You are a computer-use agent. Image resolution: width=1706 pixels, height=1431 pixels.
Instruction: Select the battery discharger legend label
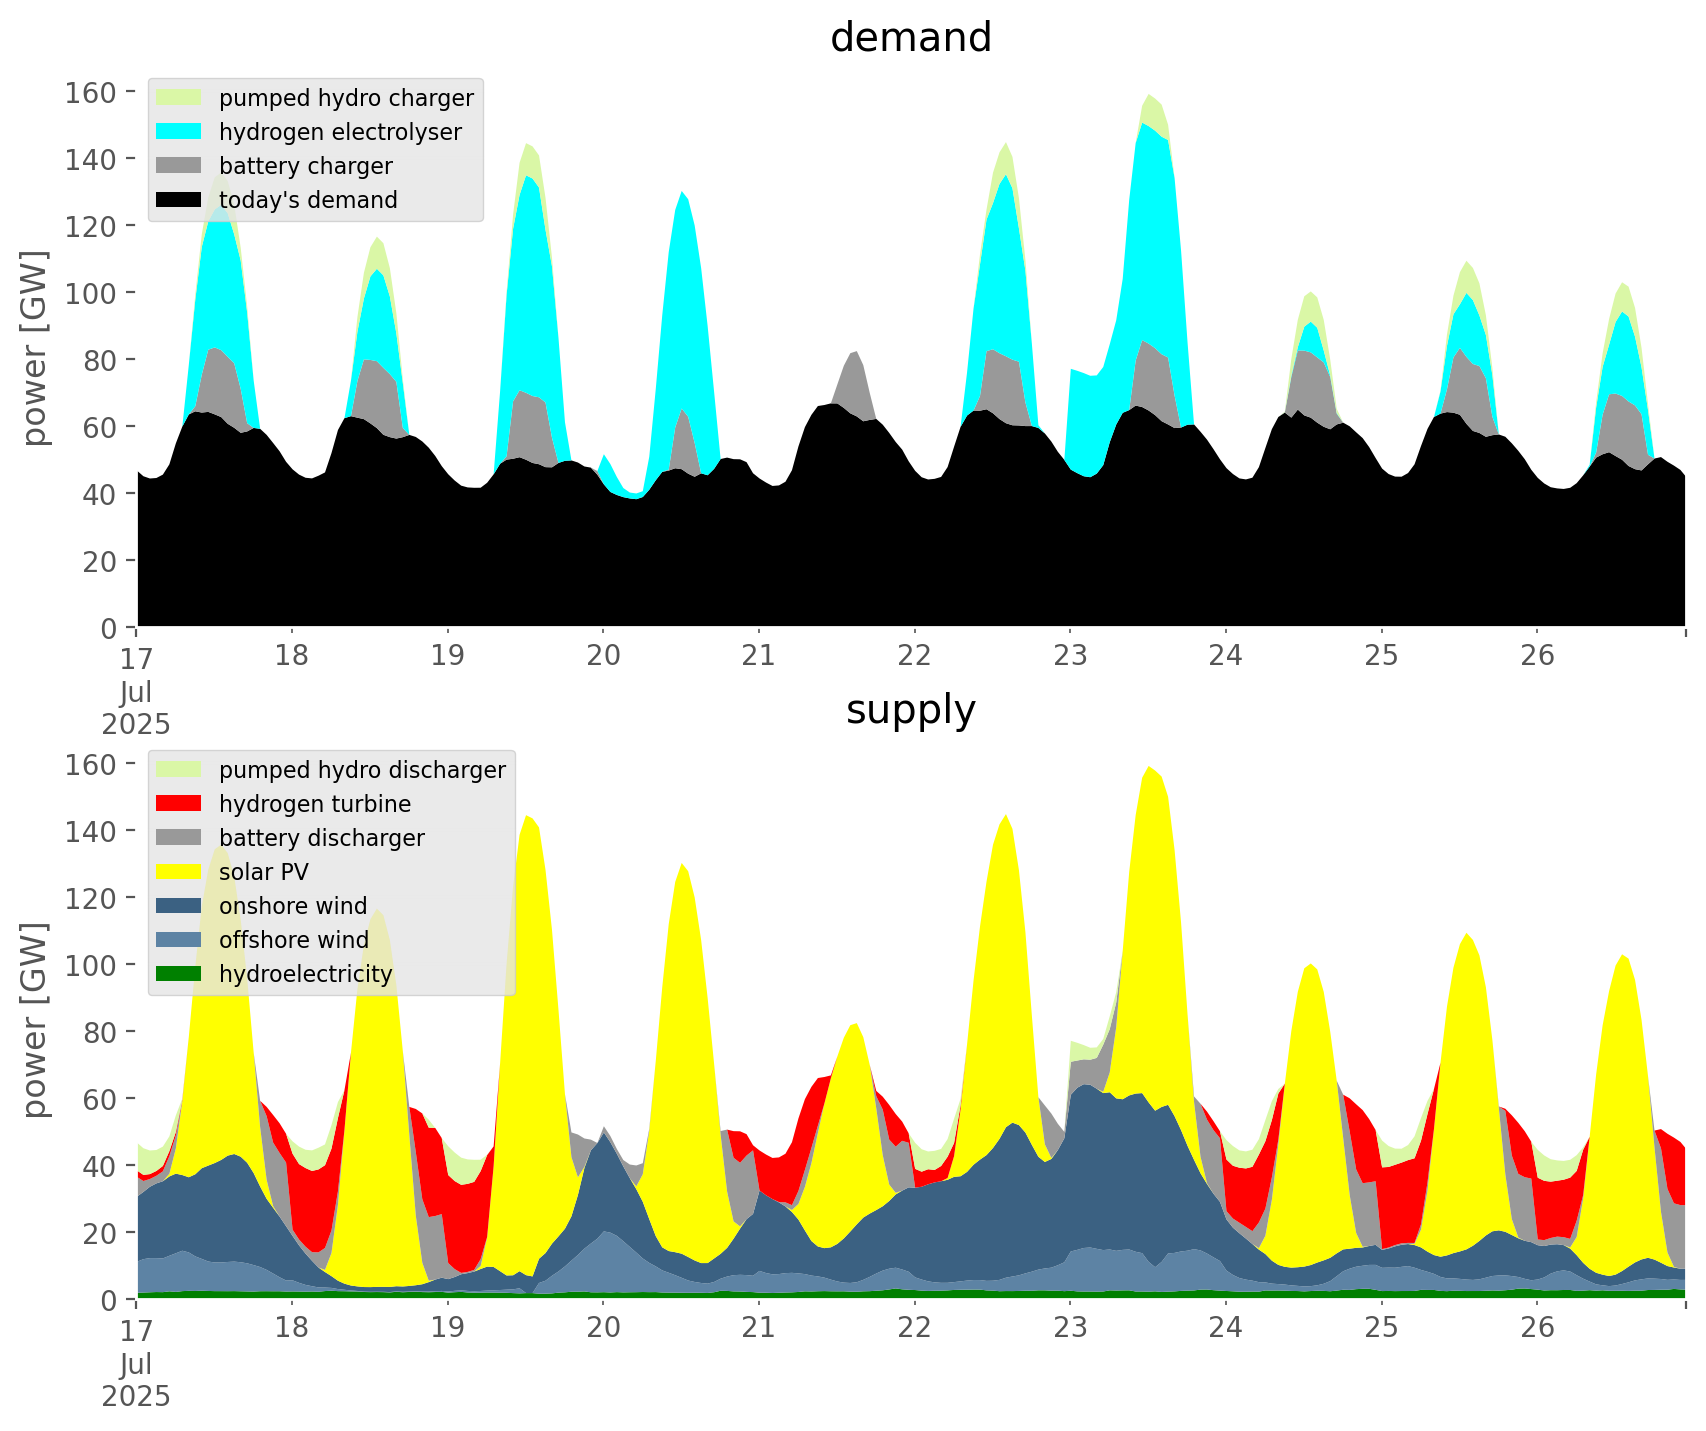(321, 838)
